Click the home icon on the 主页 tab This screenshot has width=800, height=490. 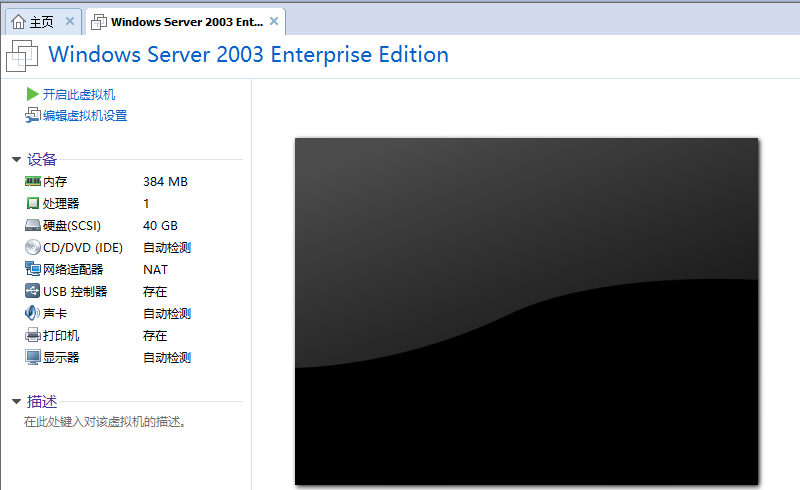[x=18, y=22]
